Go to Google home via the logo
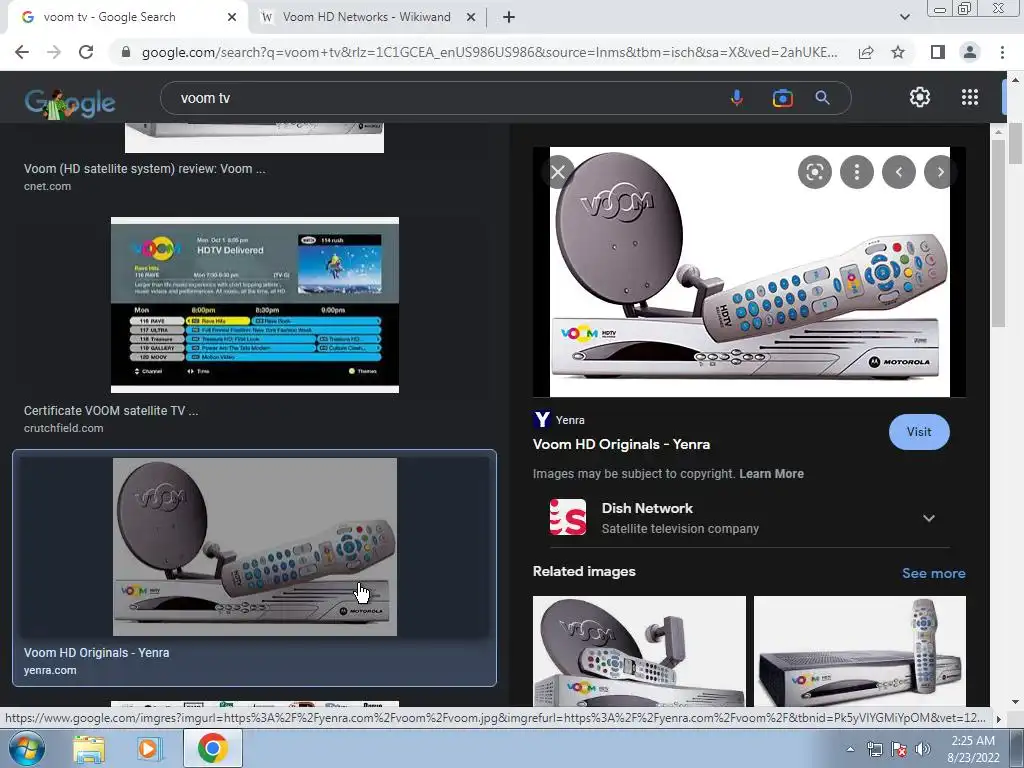 point(70,103)
